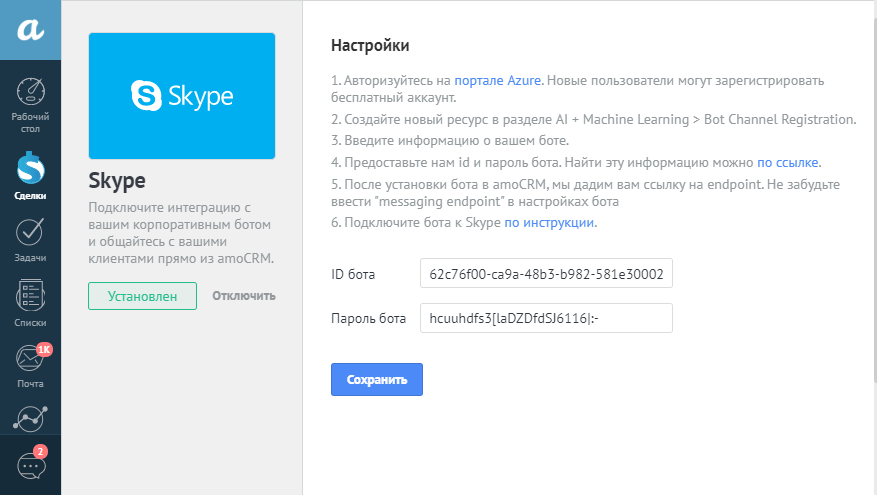Click the Сохранить button
This screenshot has height=495, width=877.
pos(376,380)
